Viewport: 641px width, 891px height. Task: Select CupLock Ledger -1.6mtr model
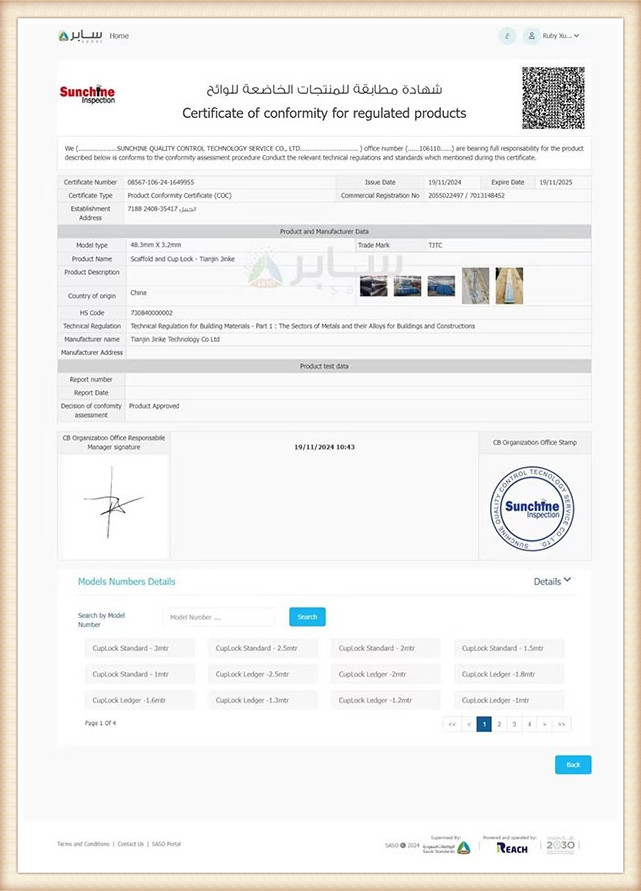pyautogui.click(x=140, y=701)
